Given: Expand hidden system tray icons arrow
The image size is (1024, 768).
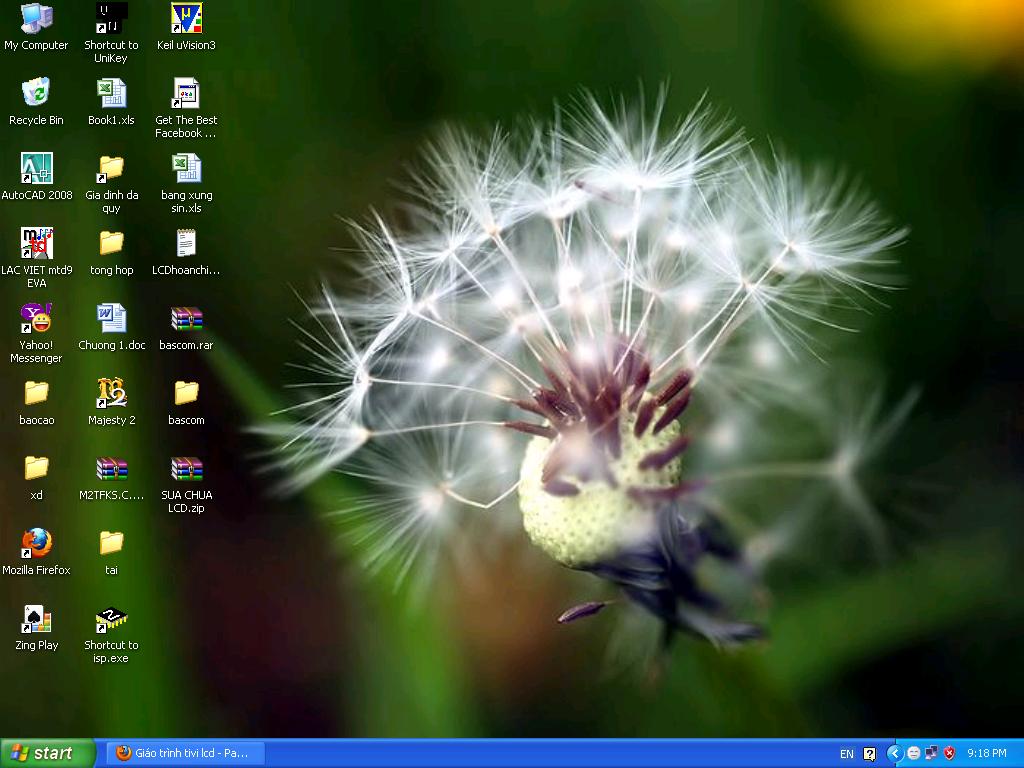Looking at the screenshot, I should point(895,753).
